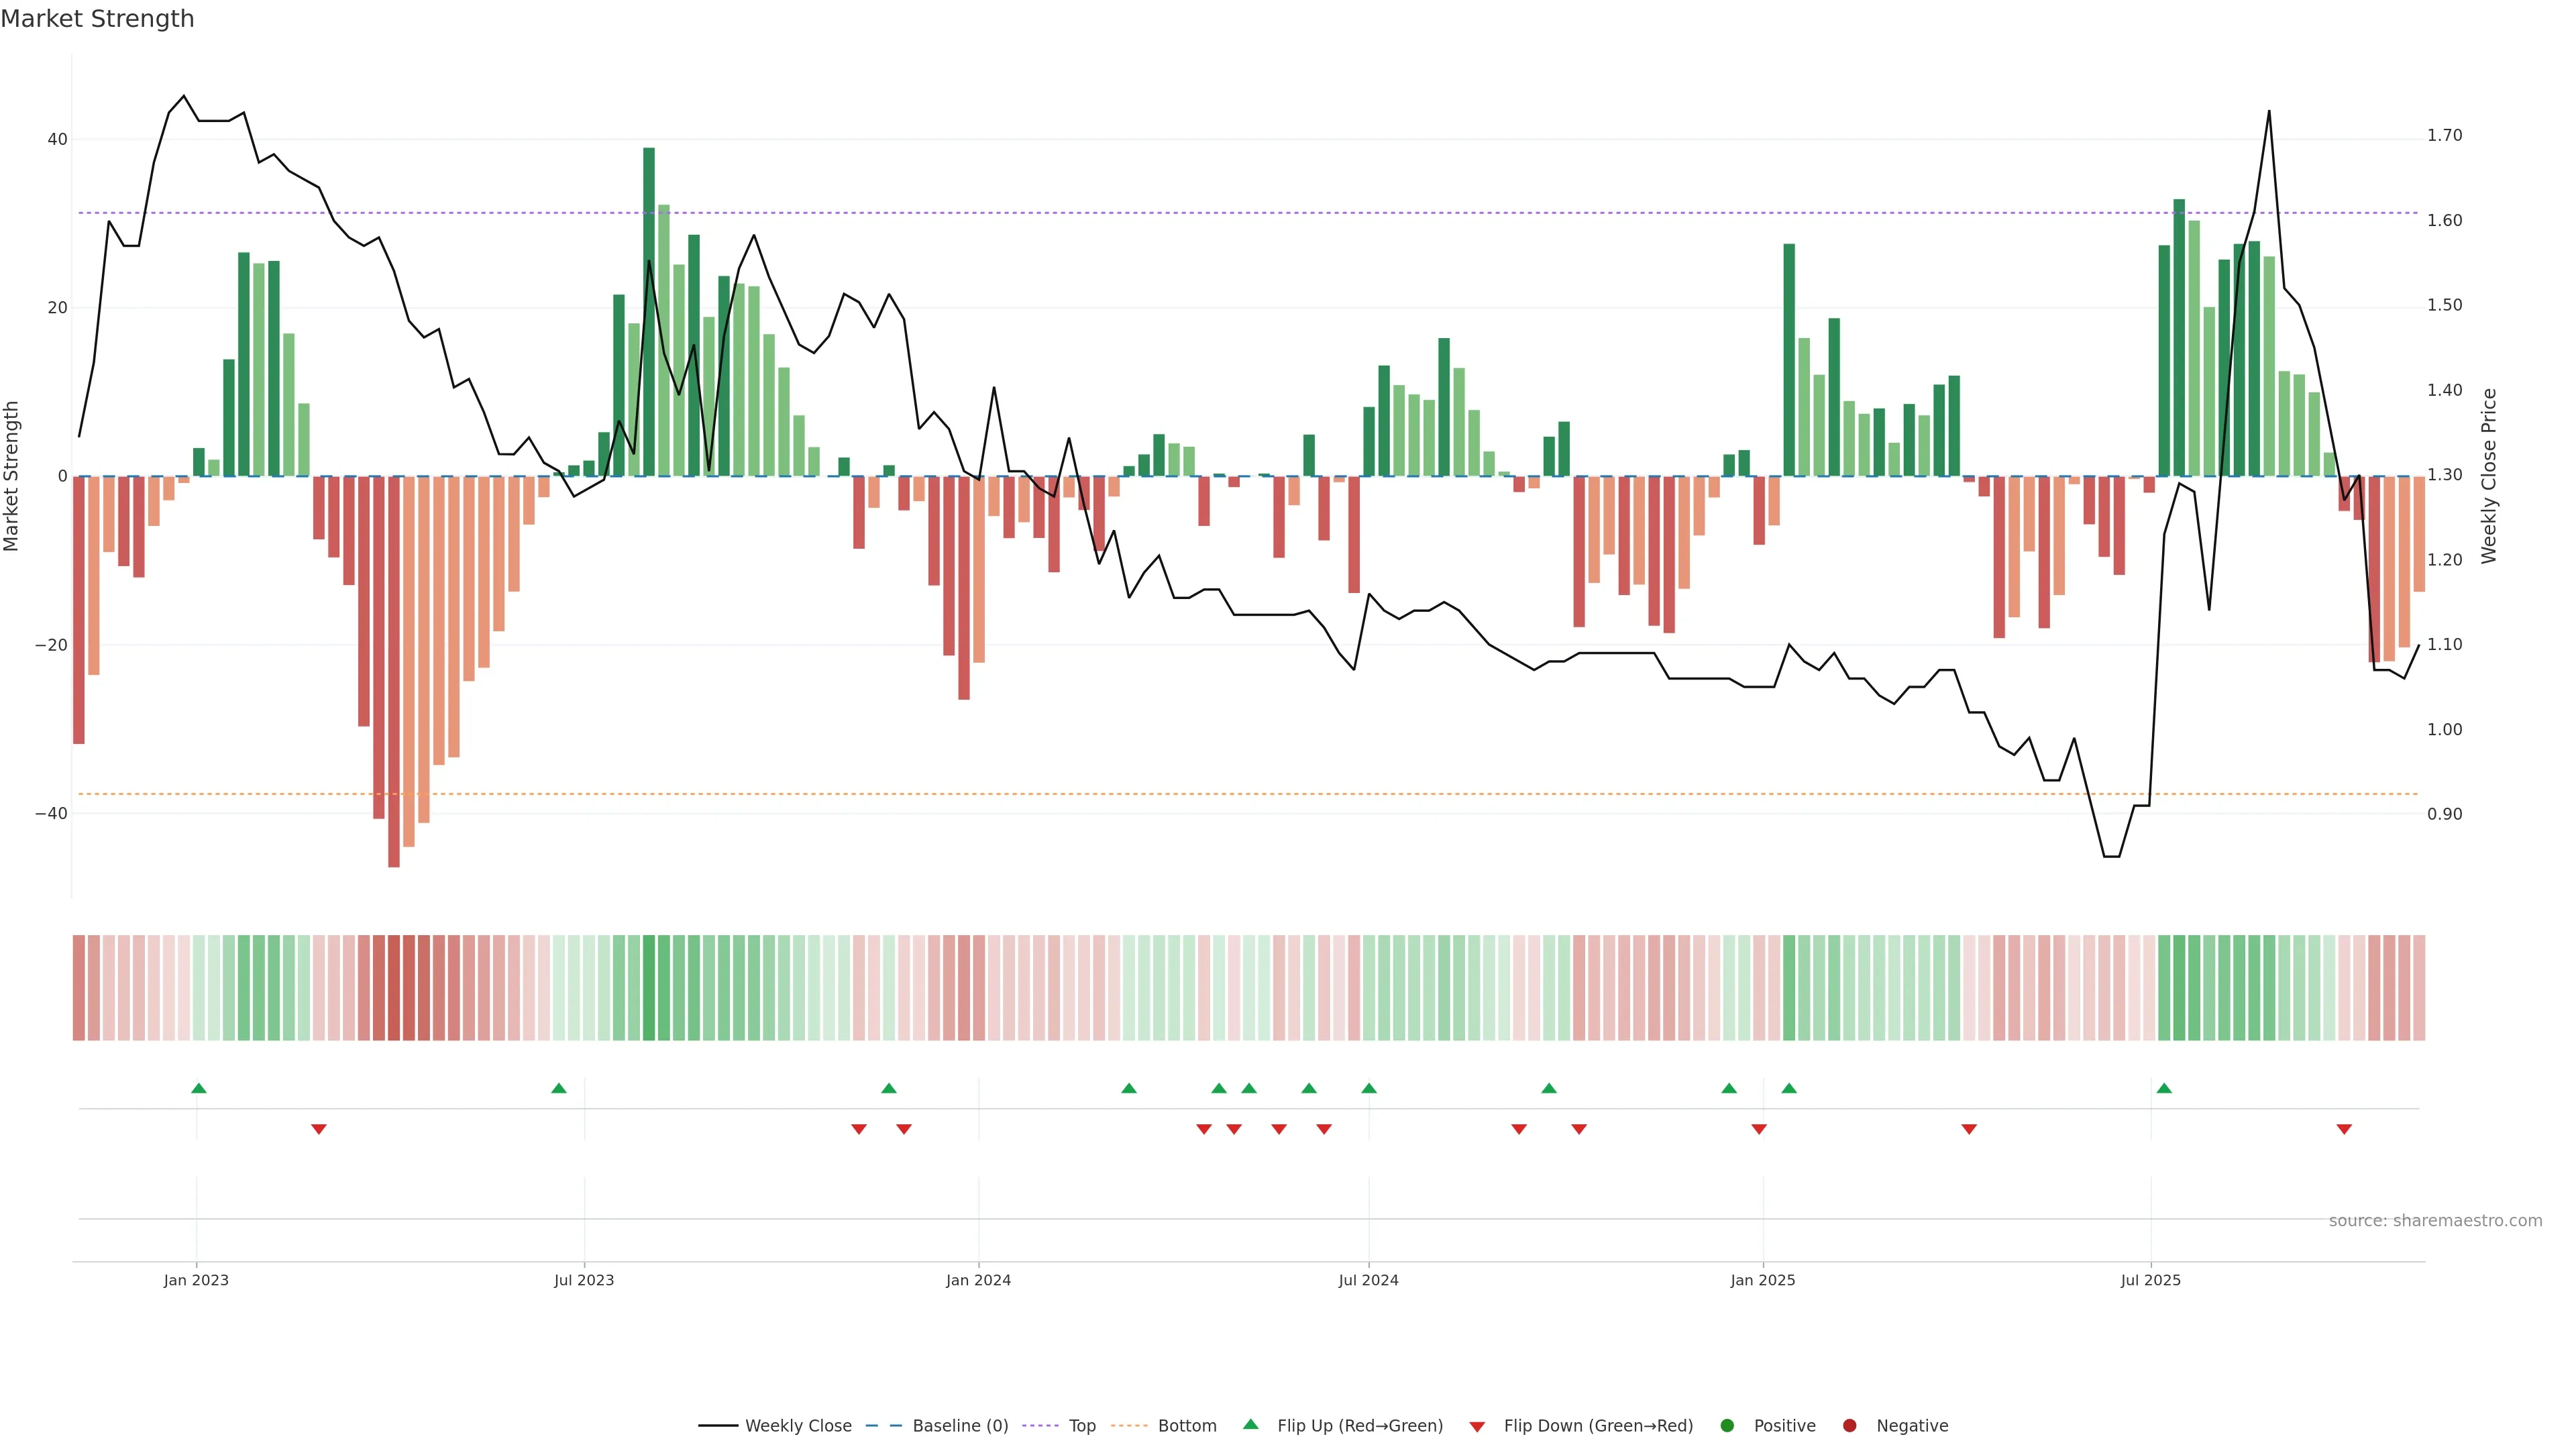Click Negative red circle legend icon
The width and height of the screenshot is (2576, 1449).
coord(1849,1426)
